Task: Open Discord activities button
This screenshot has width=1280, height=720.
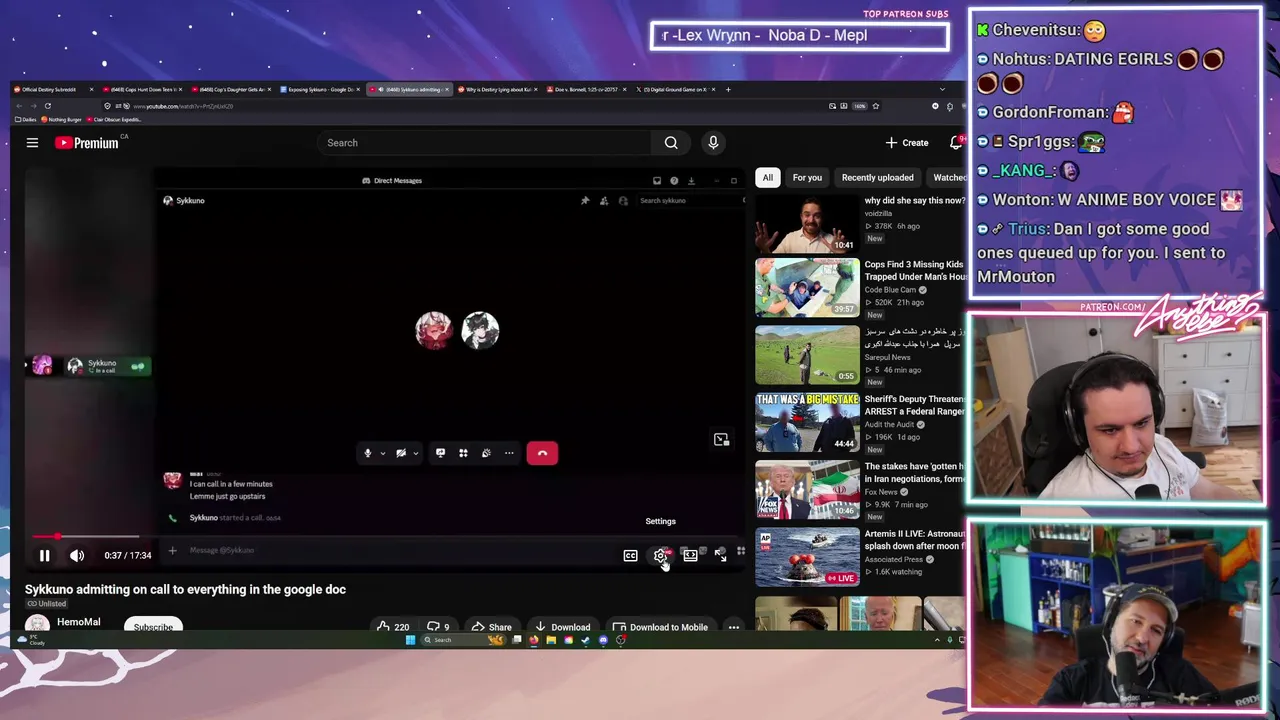Action: [463, 453]
